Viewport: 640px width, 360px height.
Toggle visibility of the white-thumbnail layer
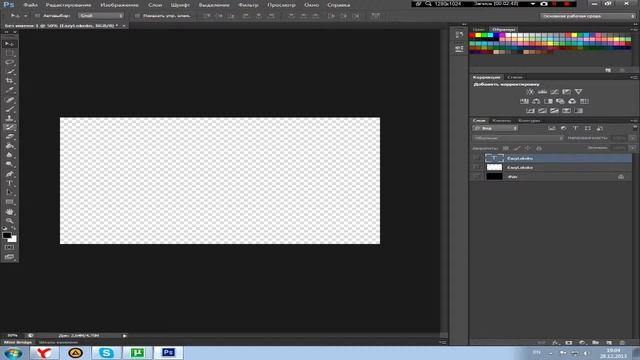[x=477, y=167]
